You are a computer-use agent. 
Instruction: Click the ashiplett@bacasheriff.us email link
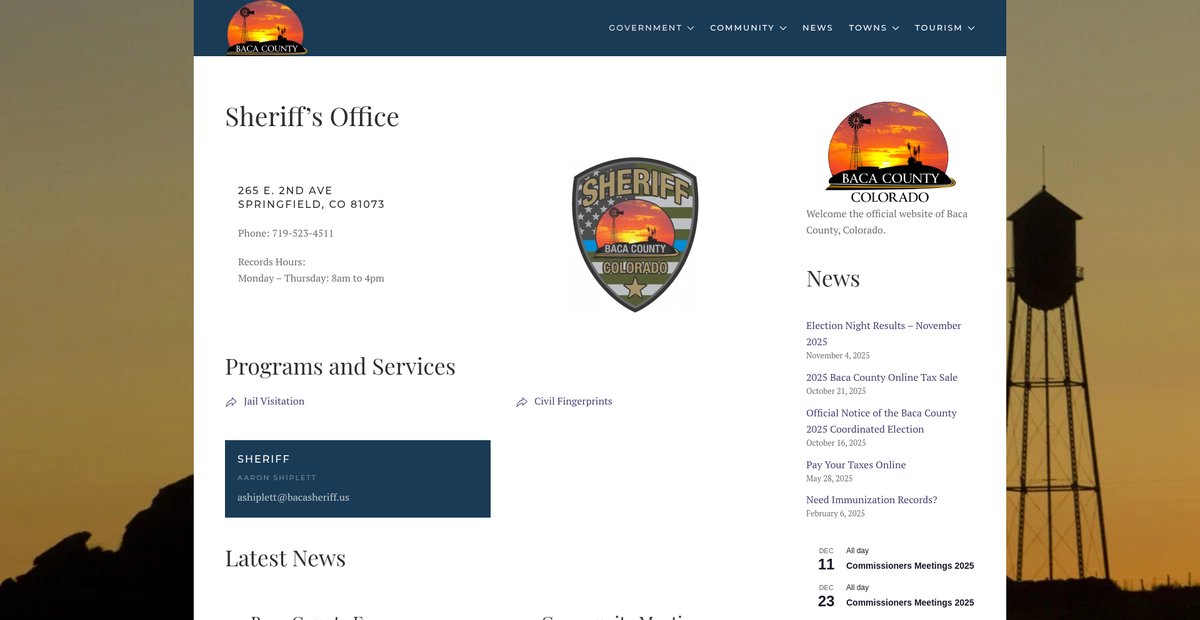293,497
